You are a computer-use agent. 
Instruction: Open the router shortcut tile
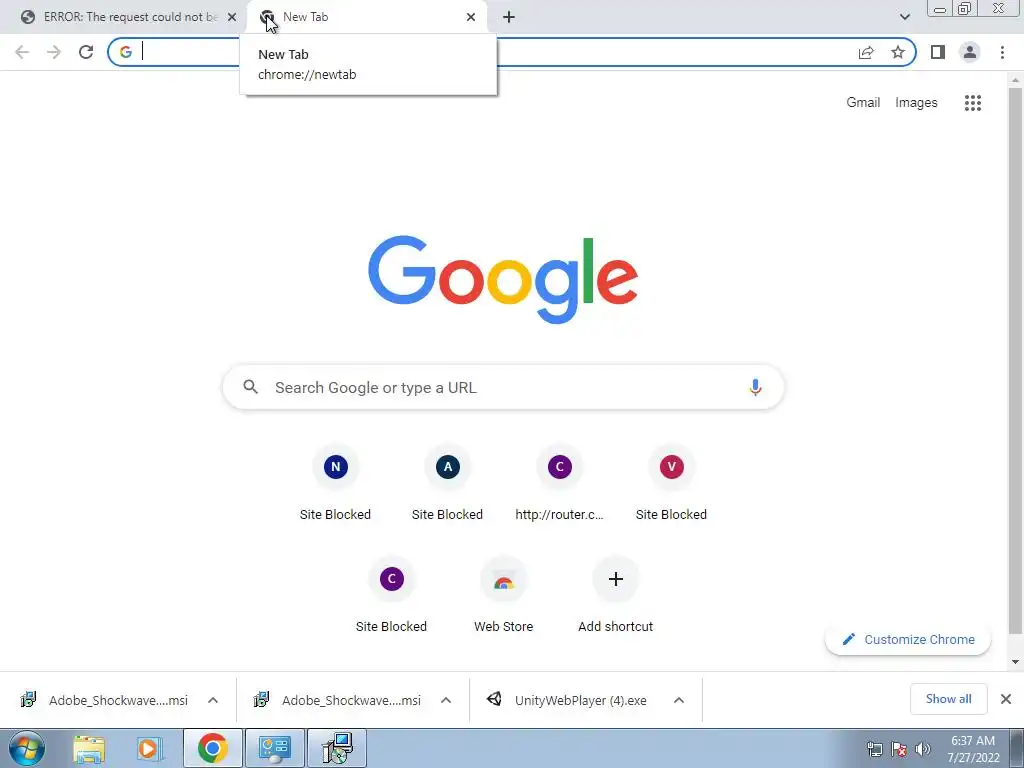pyautogui.click(x=560, y=483)
